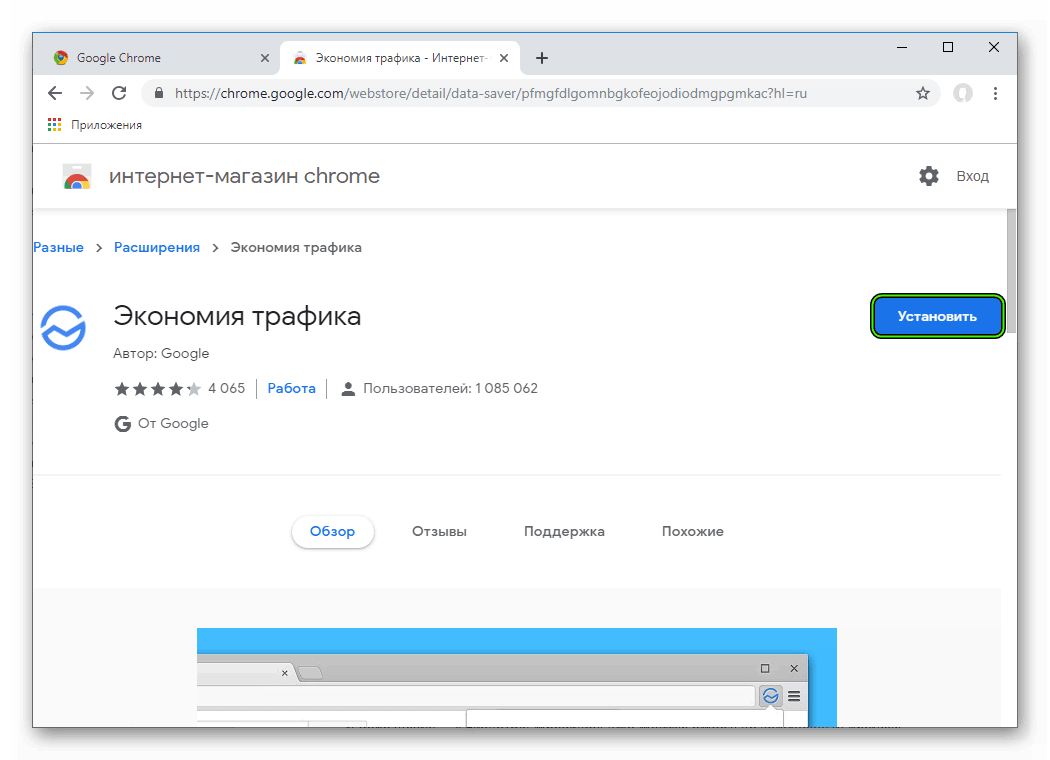
Task: Click the Экономия трафика extension icon
Action: tap(63, 328)
